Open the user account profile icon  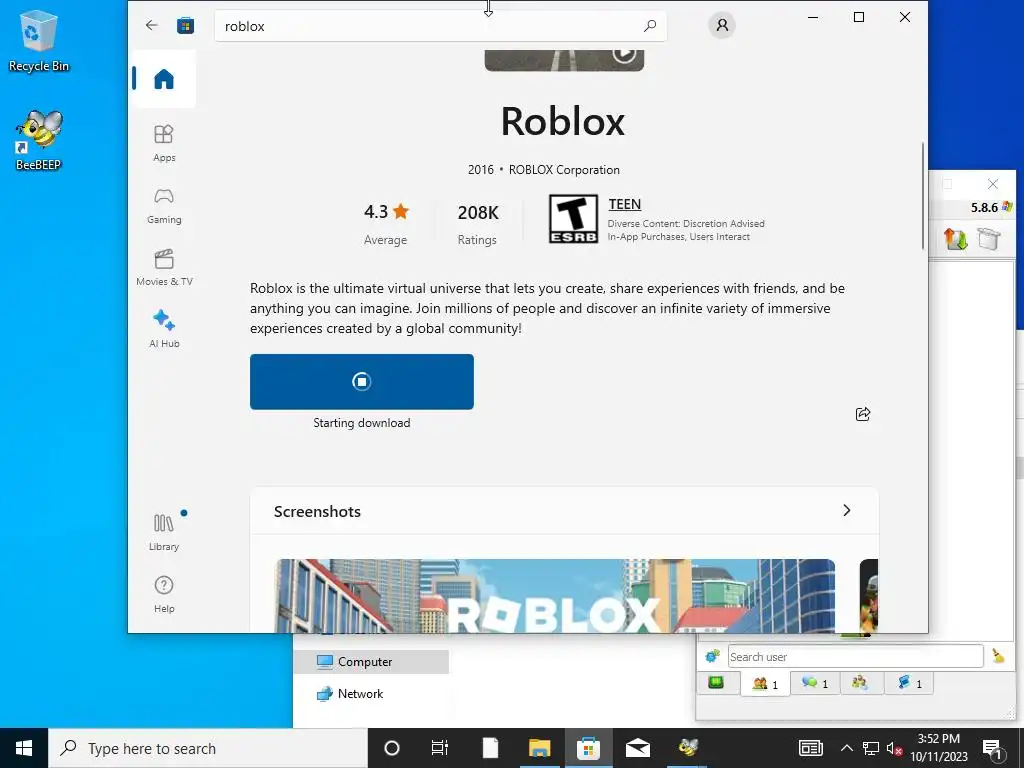tap(722, 25)
